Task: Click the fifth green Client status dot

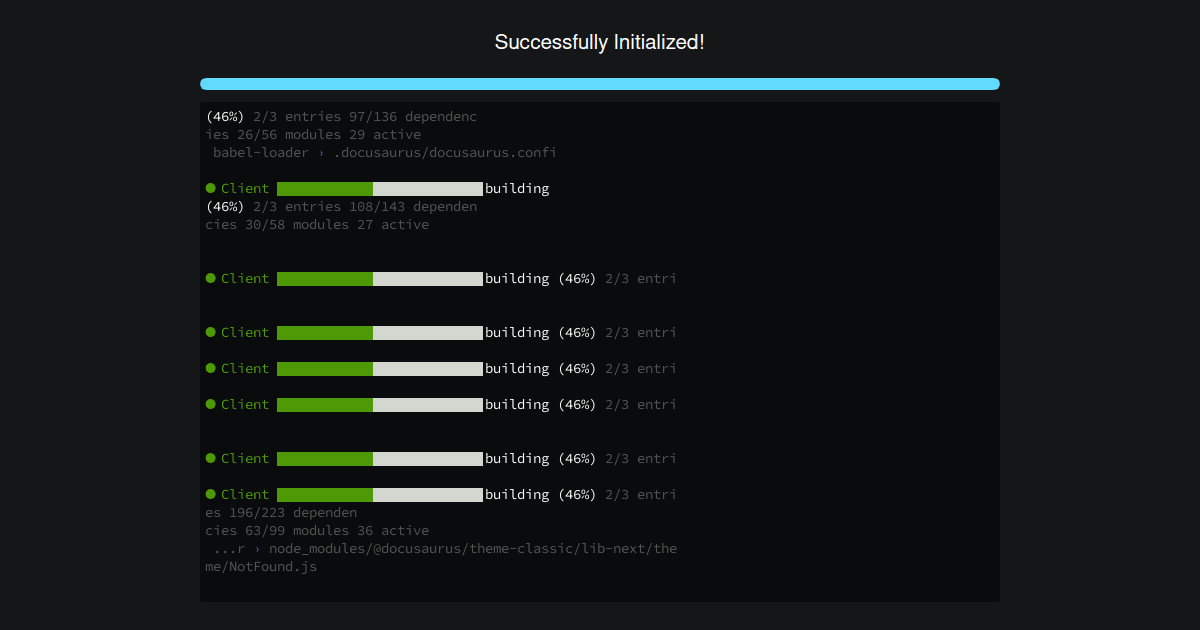Action: click(211, 404)
